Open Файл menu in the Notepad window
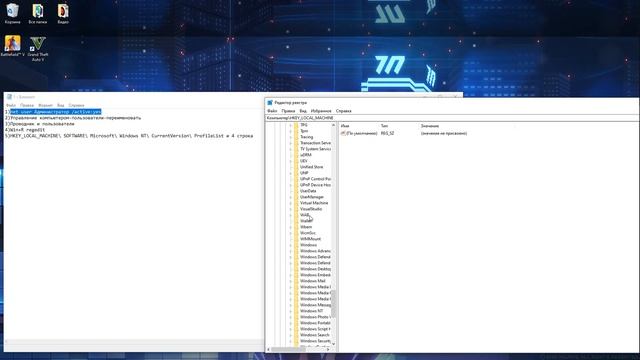The image size is (640, 360). point(11,105)
